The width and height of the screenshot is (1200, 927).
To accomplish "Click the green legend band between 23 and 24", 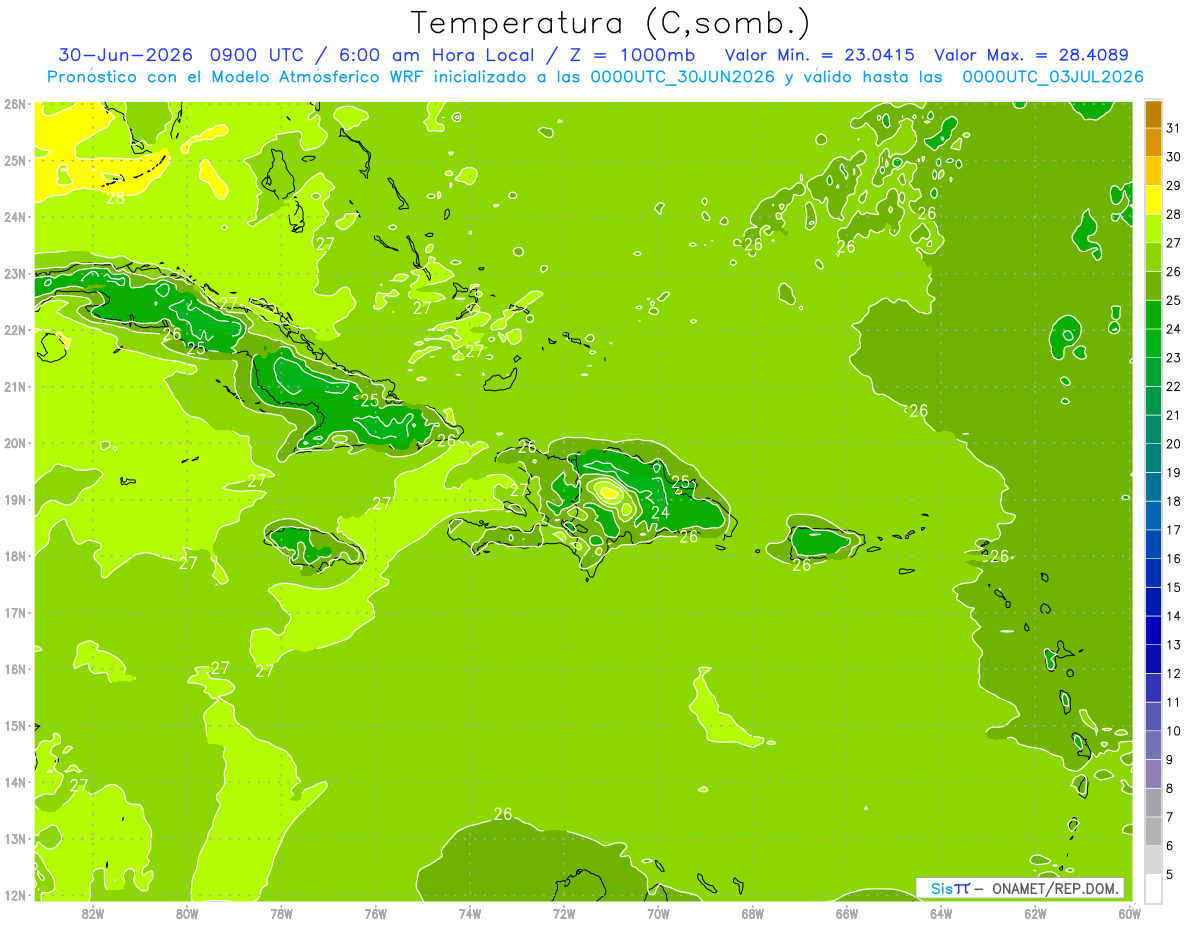I will 1153,343.
